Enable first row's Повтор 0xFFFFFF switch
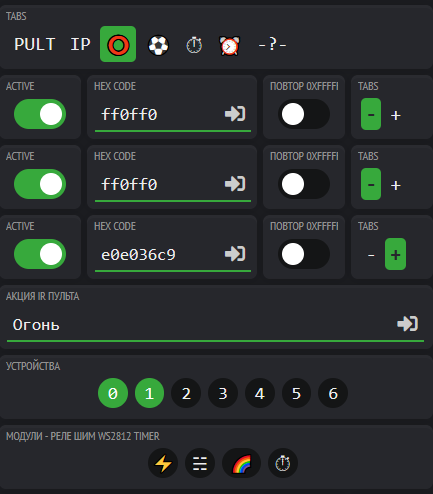 pos(304,114)
